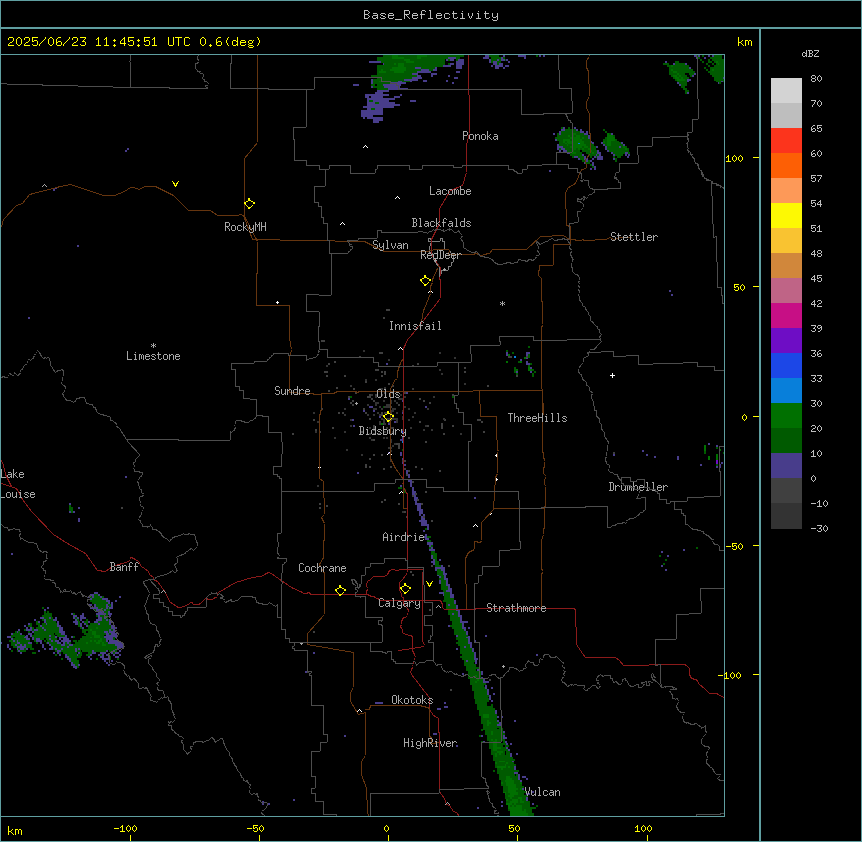Click the RedDeer city label
The image size is (862, 842).
[x=440, y=255]
